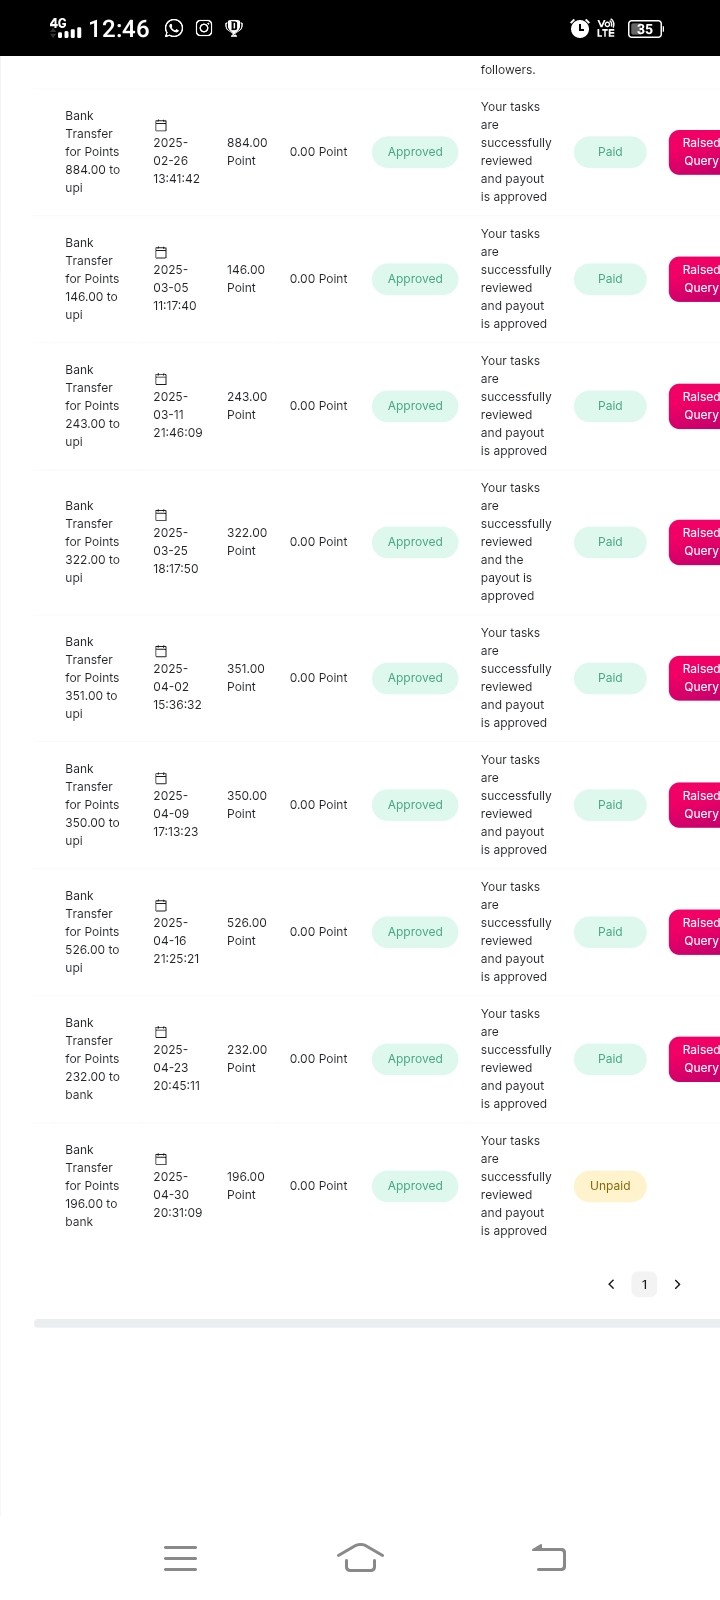This screenshot has width=720, height=1600.
Task: Go to the next page using right chevron
Action: [x=677, y=1284]
